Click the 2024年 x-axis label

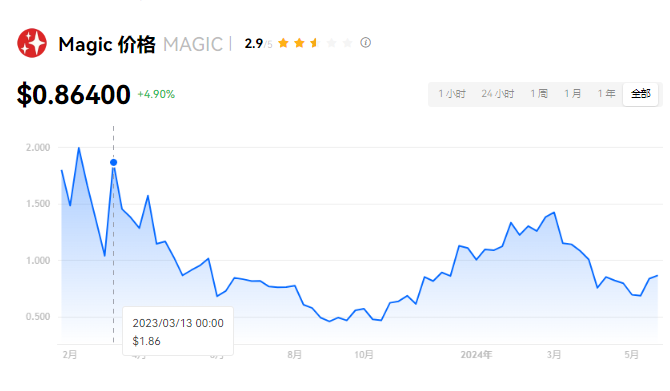pyautogui.click(x=476, y=355)
